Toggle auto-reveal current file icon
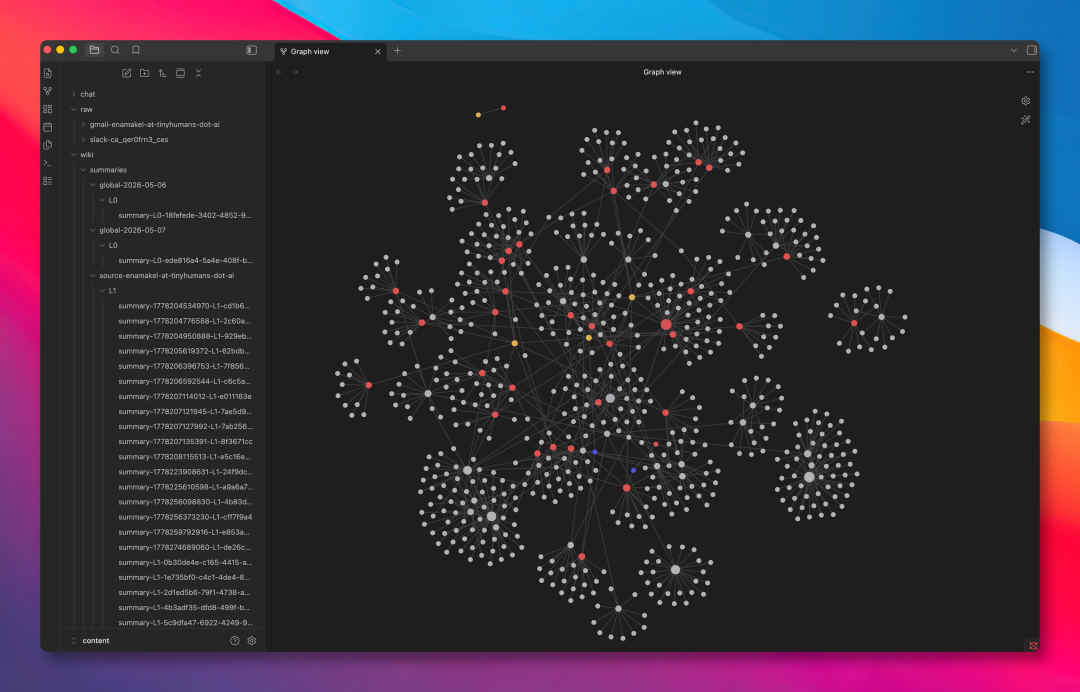 point(180,73)
